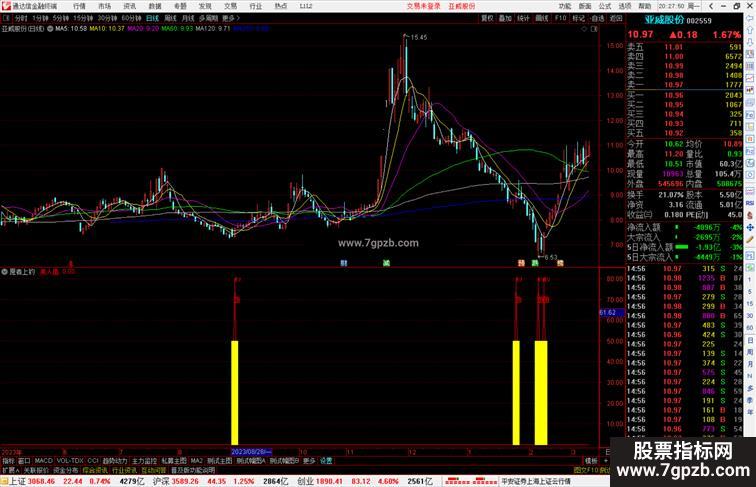
Task: Open the 关联报价 tab
Action: click(36, 470)
